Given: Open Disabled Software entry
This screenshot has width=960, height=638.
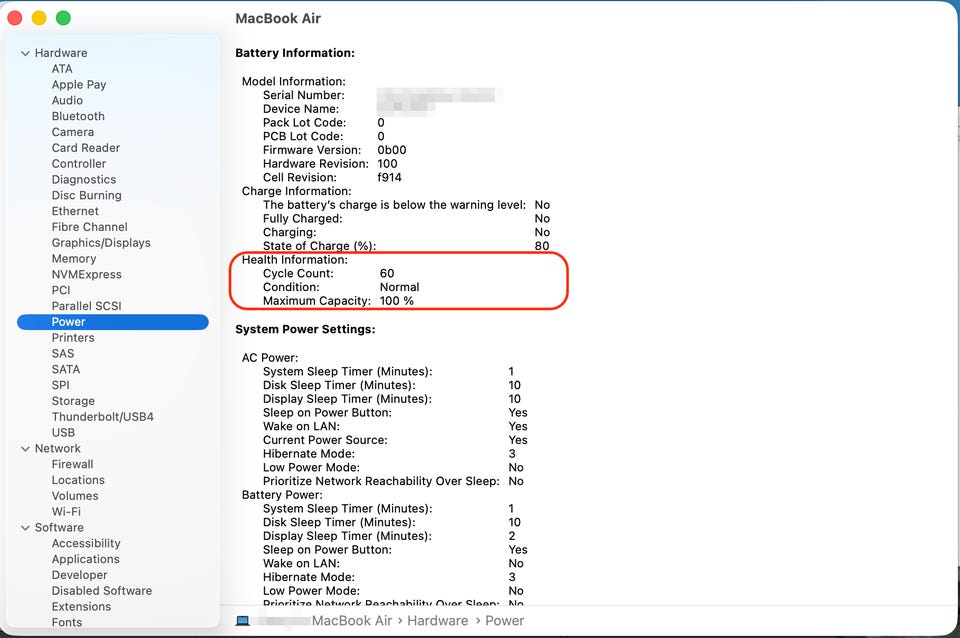Looking at the screenshot, I should click(x=102, y=591).
